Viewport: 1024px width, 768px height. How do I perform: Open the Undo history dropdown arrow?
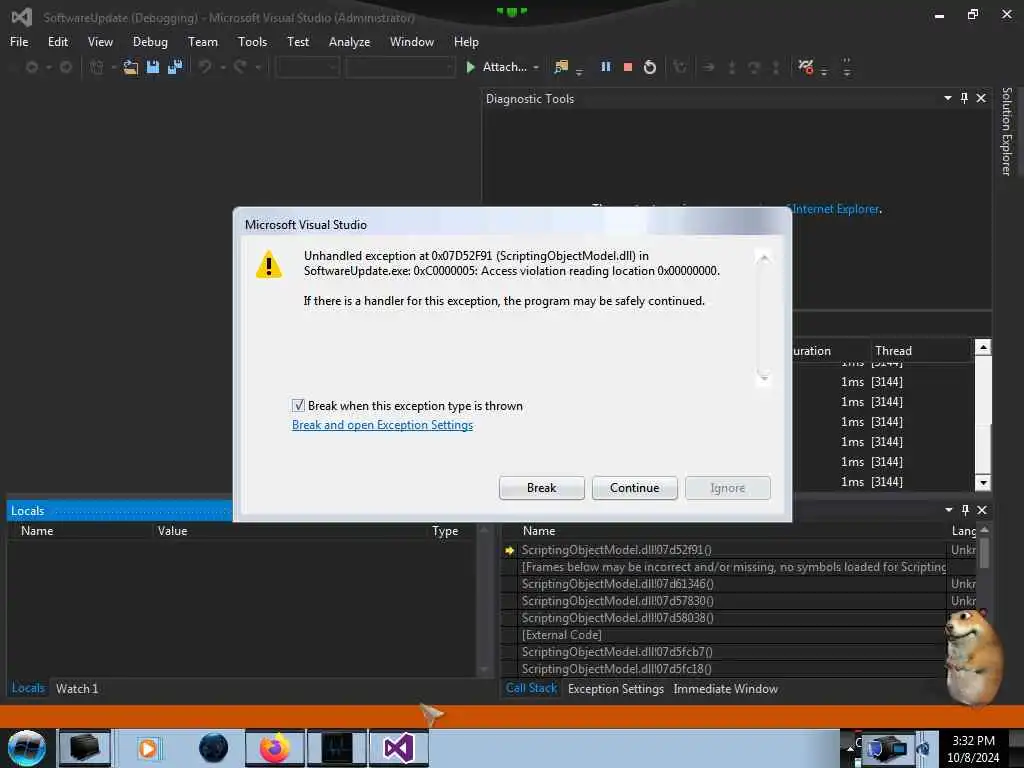[223, 67]
